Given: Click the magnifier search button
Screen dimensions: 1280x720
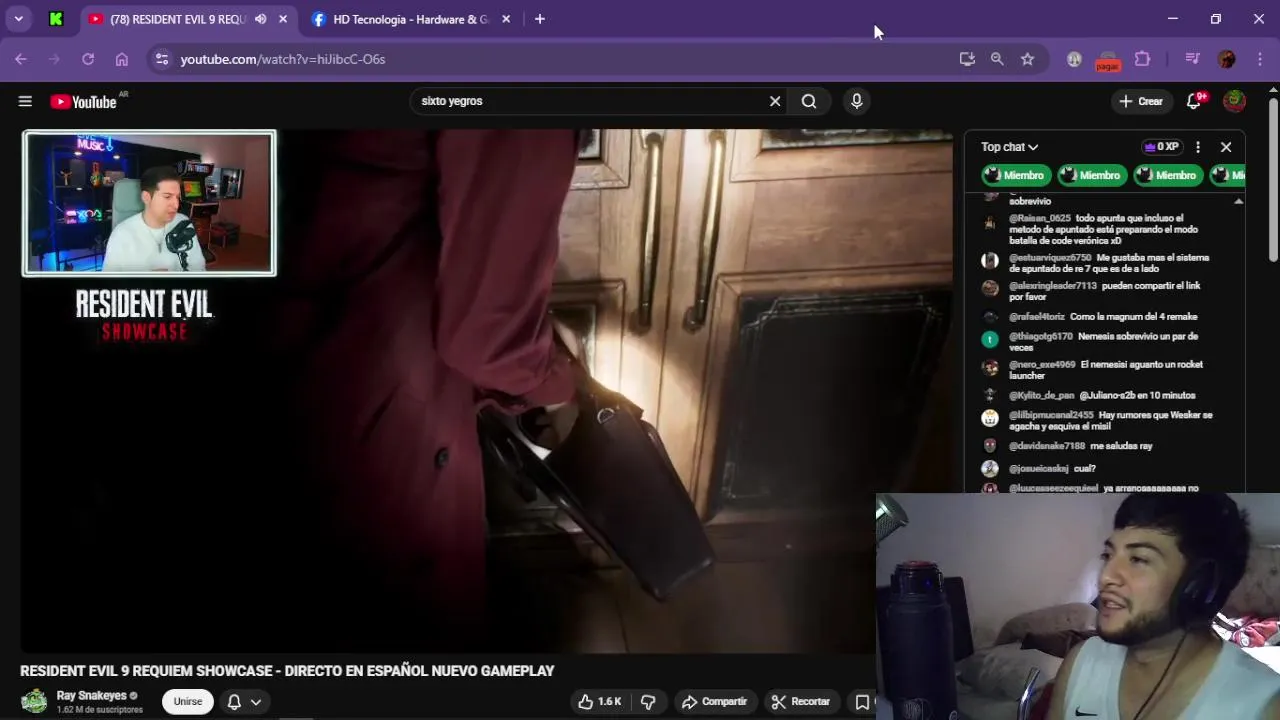Looking at the screenshot, I should pyautogui.click(x=809, y=101).
